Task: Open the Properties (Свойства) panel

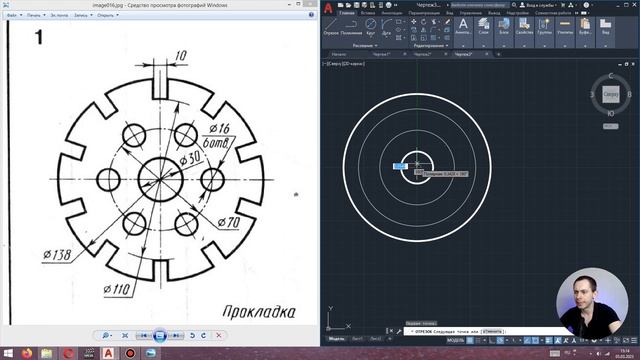Action: coord(524,27)
